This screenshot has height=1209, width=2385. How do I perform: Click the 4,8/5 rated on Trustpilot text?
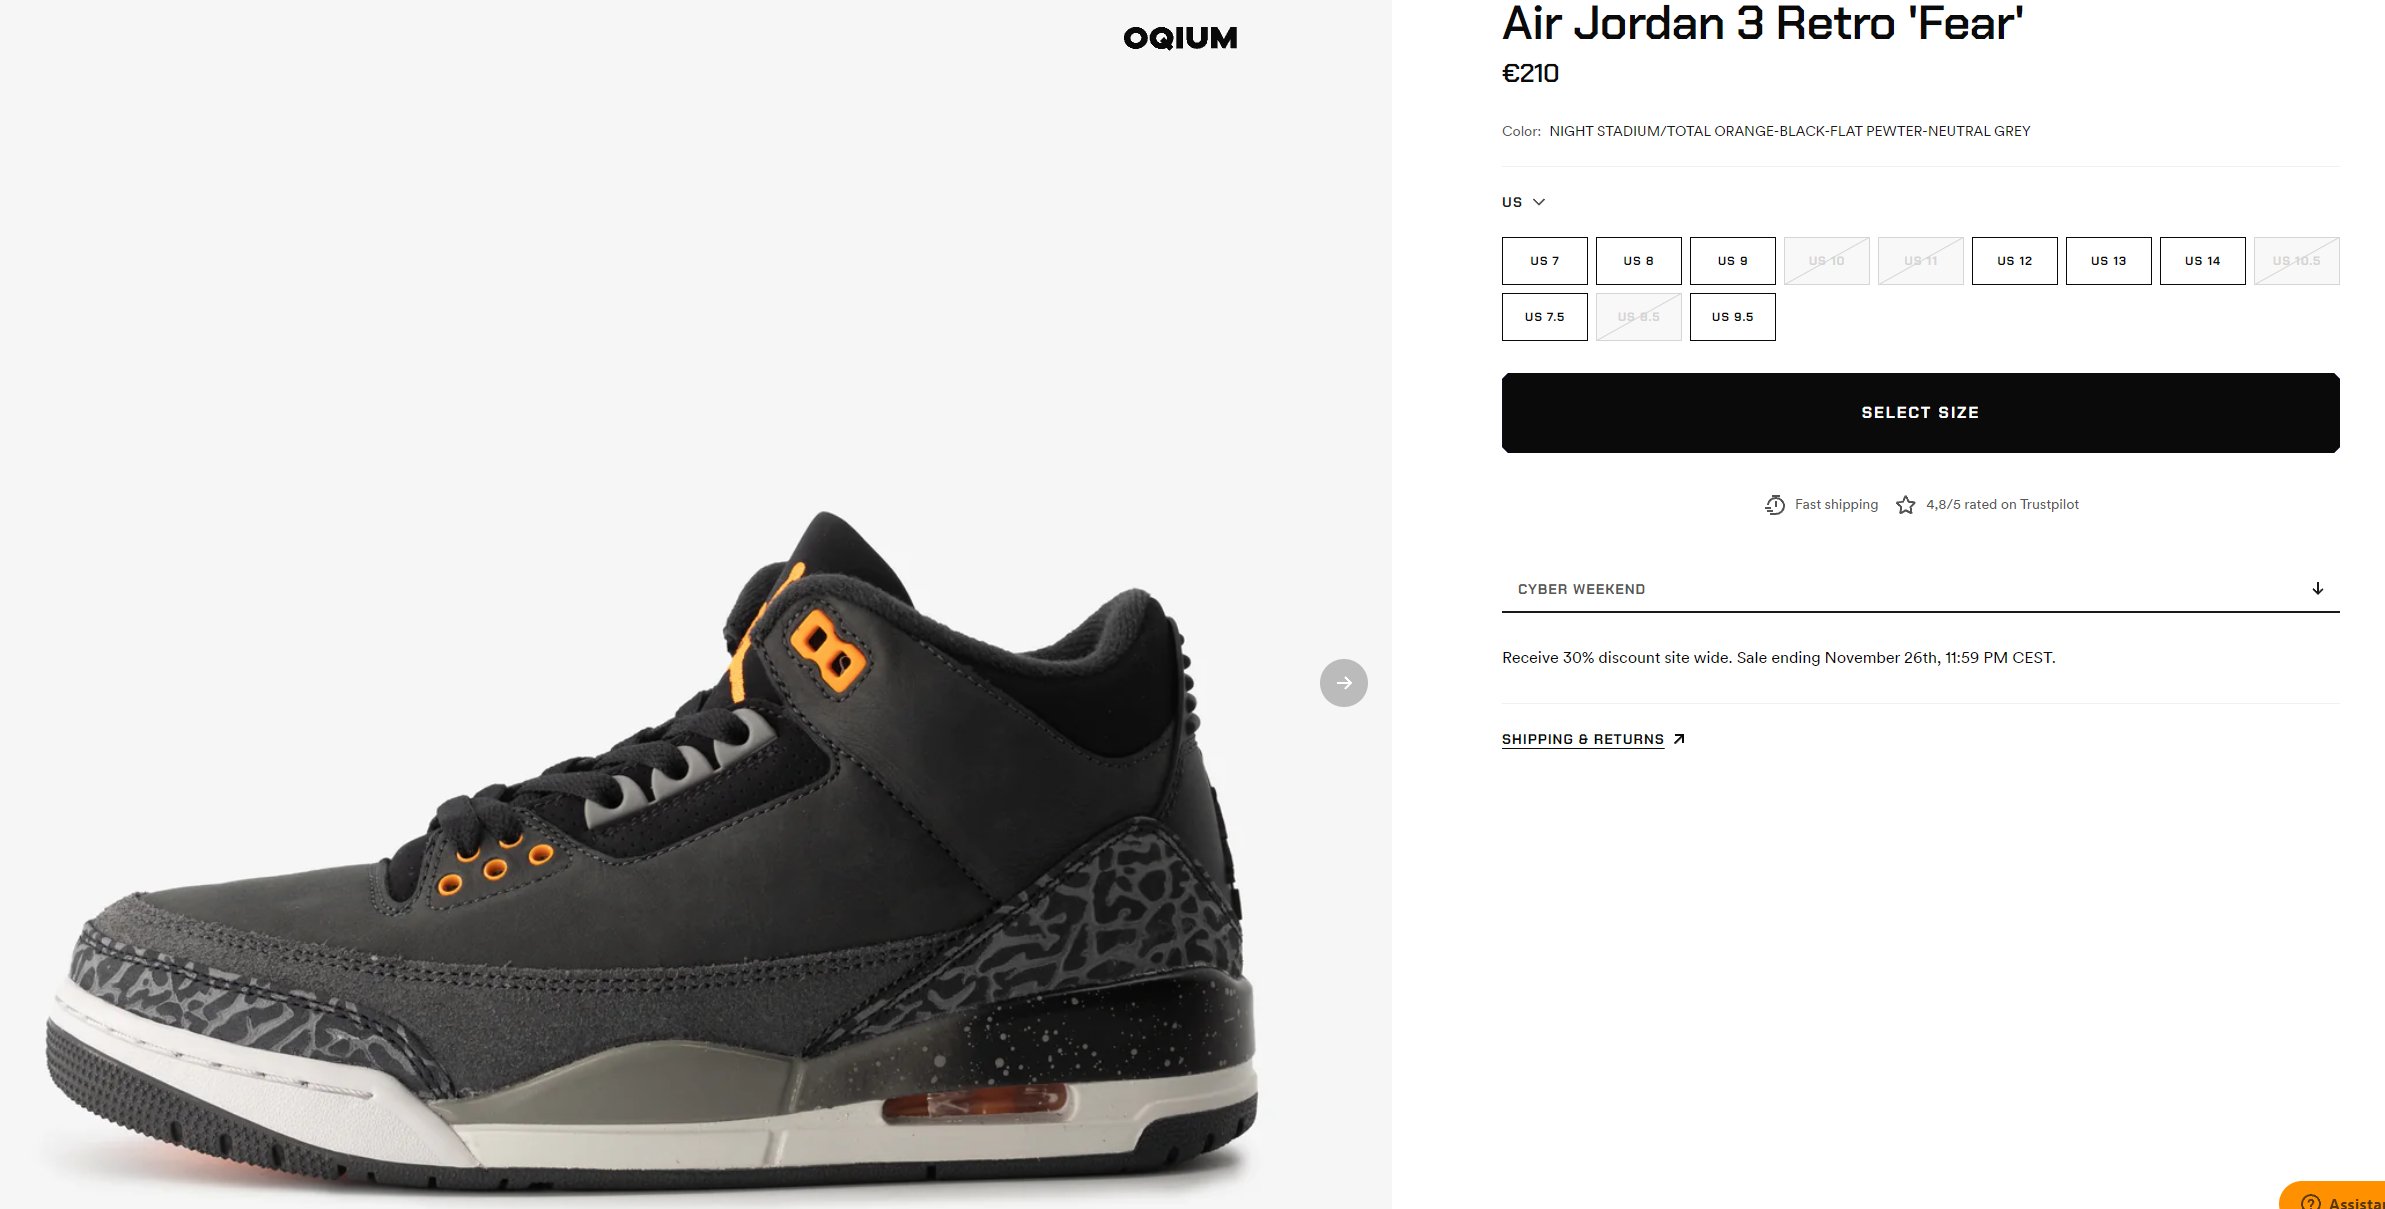pyautogui.click(x=2002, y=505)
